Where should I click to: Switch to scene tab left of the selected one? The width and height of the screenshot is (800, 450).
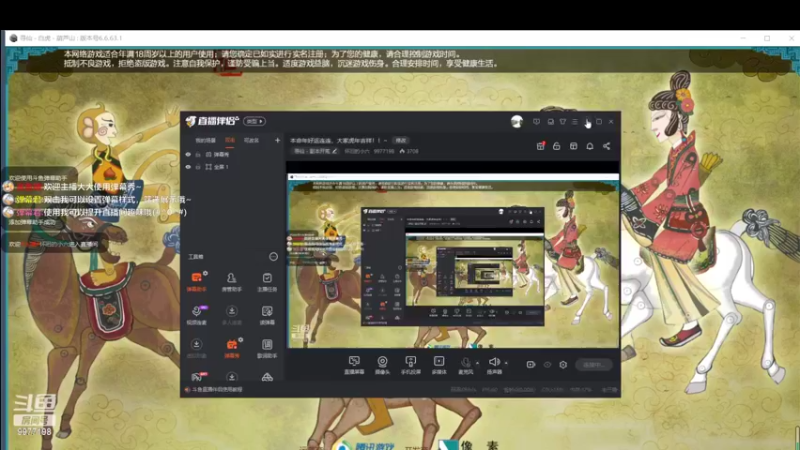tap(206, 140)
